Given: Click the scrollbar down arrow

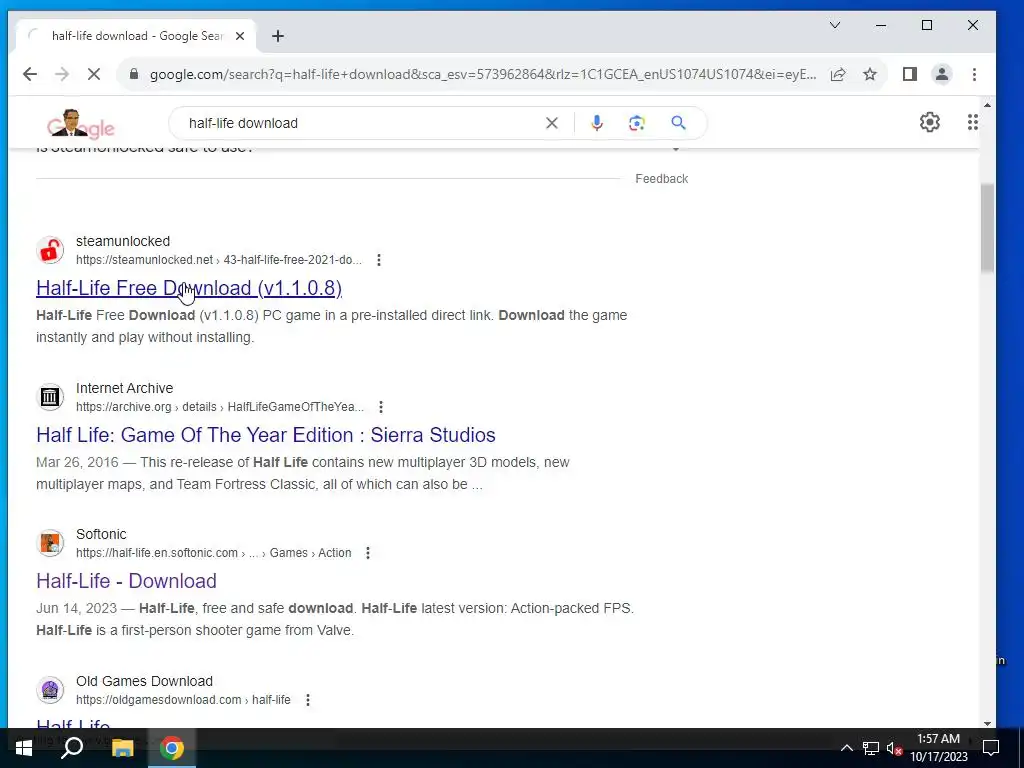Looking at the screenshot, I should [987, 723].
